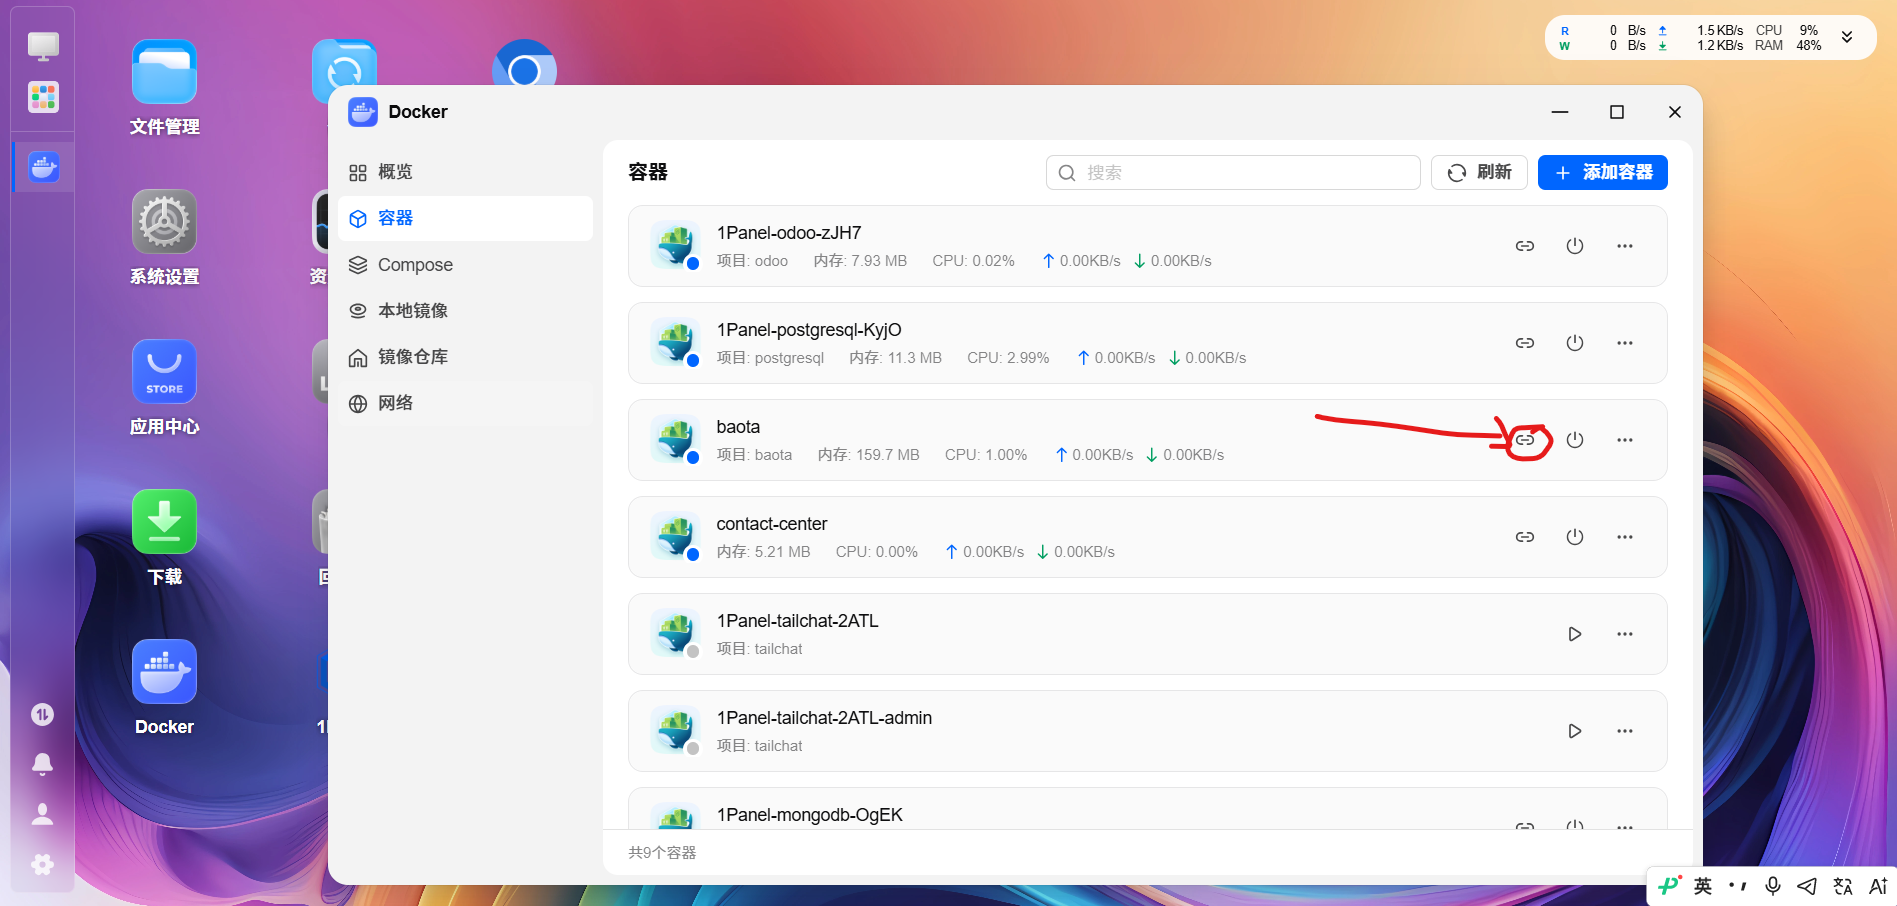Open link icon for baota container

pyautogui.click(x=1524, y=440)
